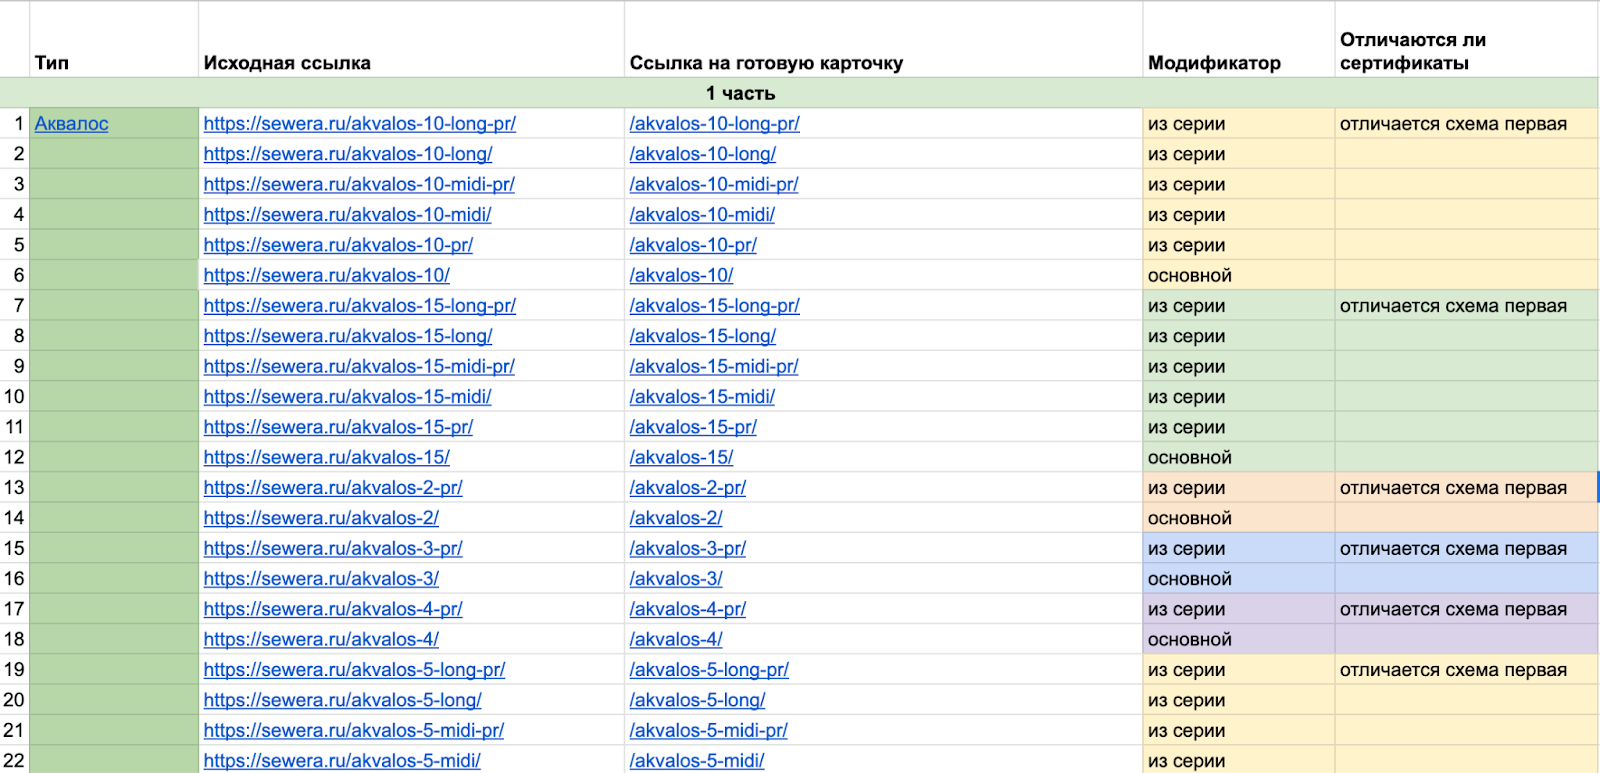
Task: Open link https://sewera.ru/akvalos-15-pr/
Action: 338,427
